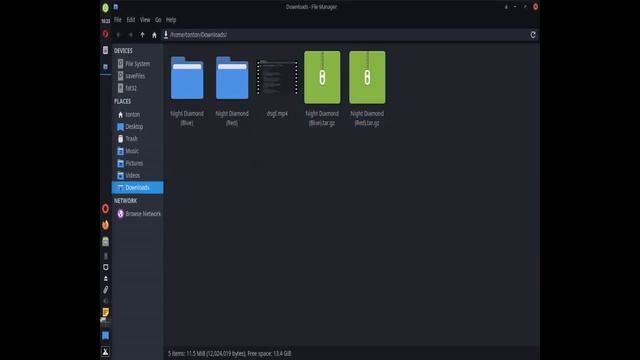Click the flask icon at the dock bottom
Image resolution: width=640 pixels, height=360 pixels.
(x=105, y=351)
